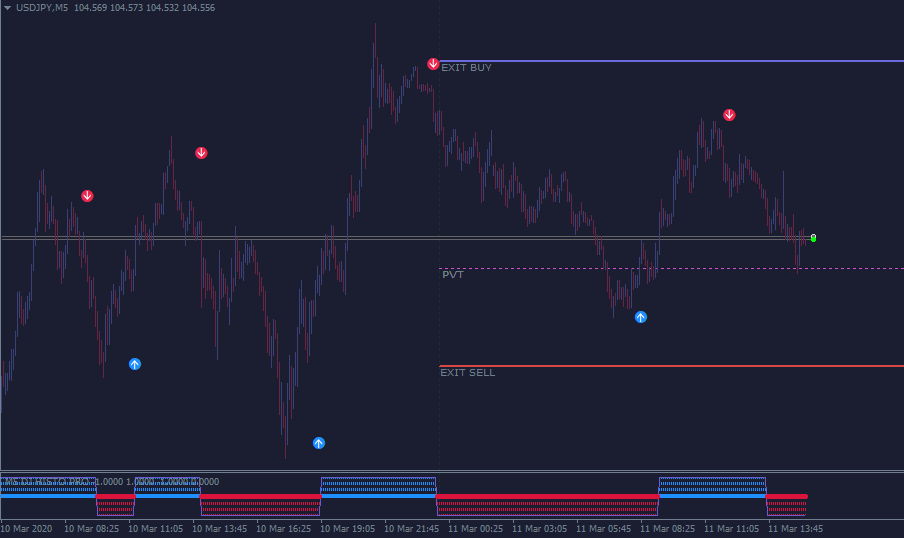Select the second red down arrow from the left
Image resolution: width=904 pixels, height=538 pixels.
tap(201, 153)
